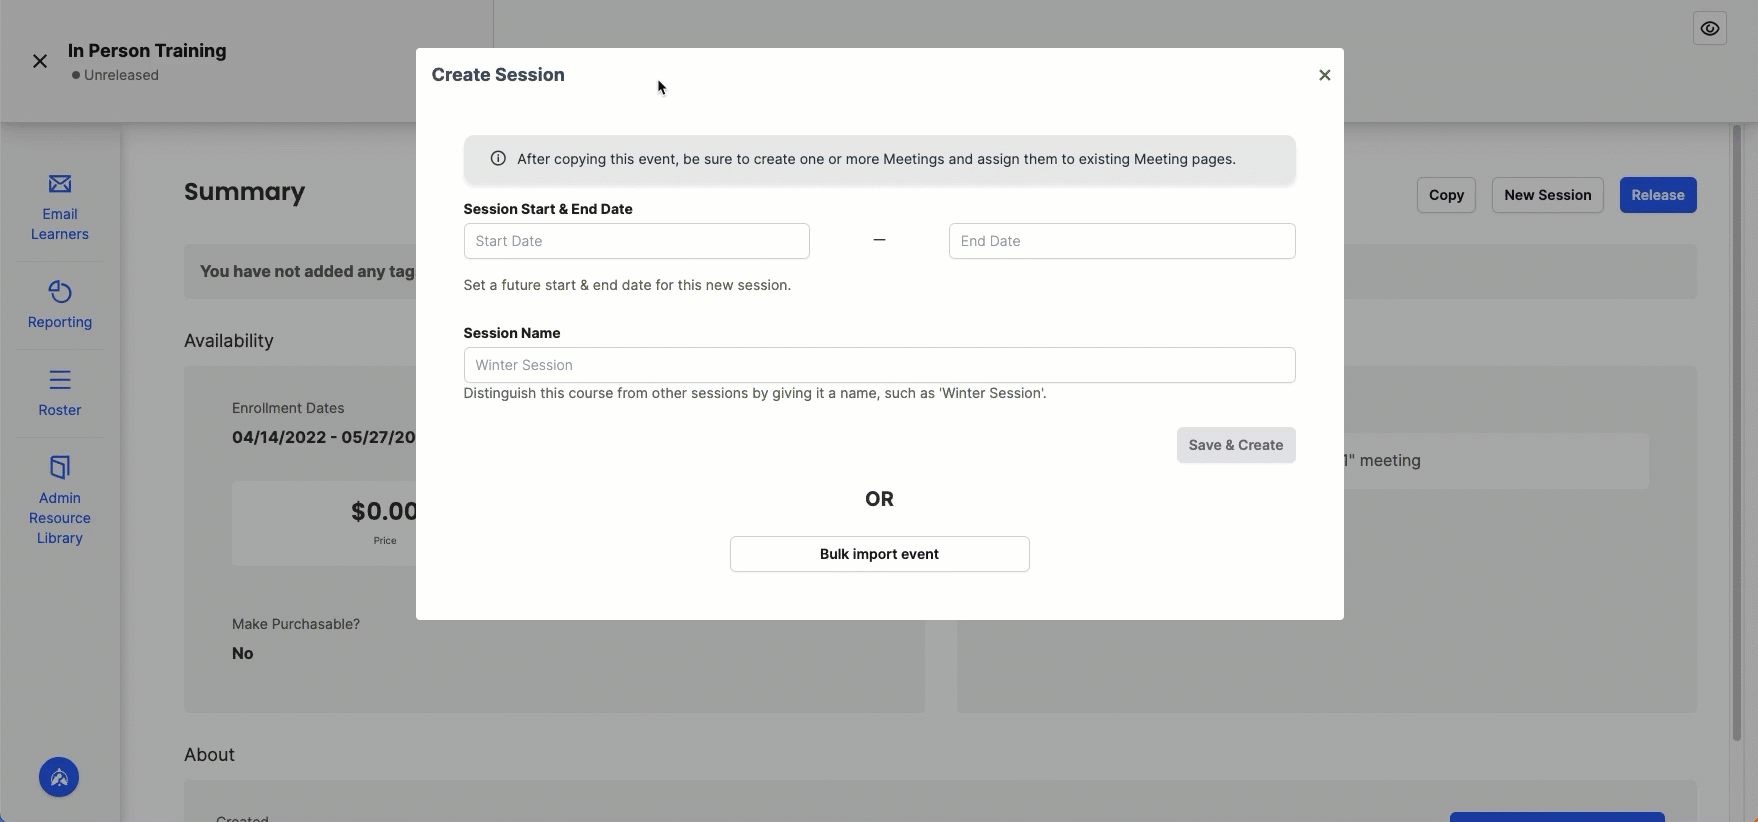The width and height of the screenshot is (1758, 822).
Task: Open the Roster list icon
Action: [60, 380]
